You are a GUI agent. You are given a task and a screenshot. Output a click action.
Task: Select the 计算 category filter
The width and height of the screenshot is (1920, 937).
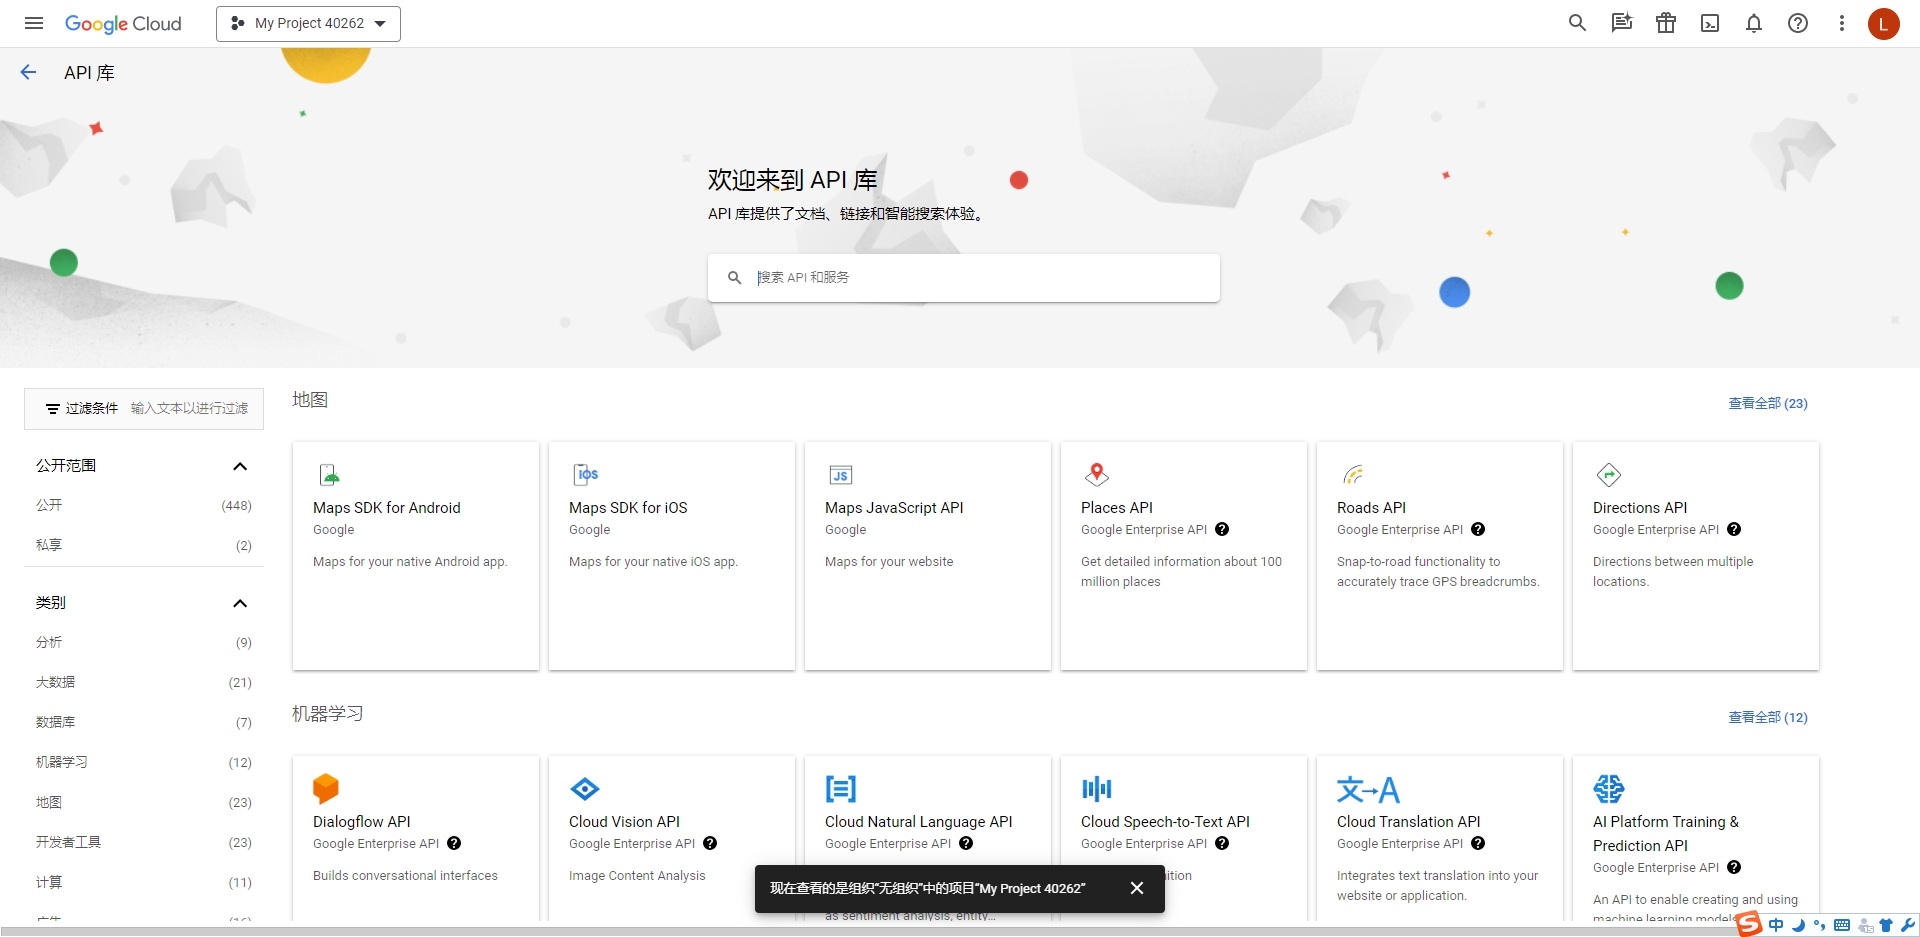(144, 882)
